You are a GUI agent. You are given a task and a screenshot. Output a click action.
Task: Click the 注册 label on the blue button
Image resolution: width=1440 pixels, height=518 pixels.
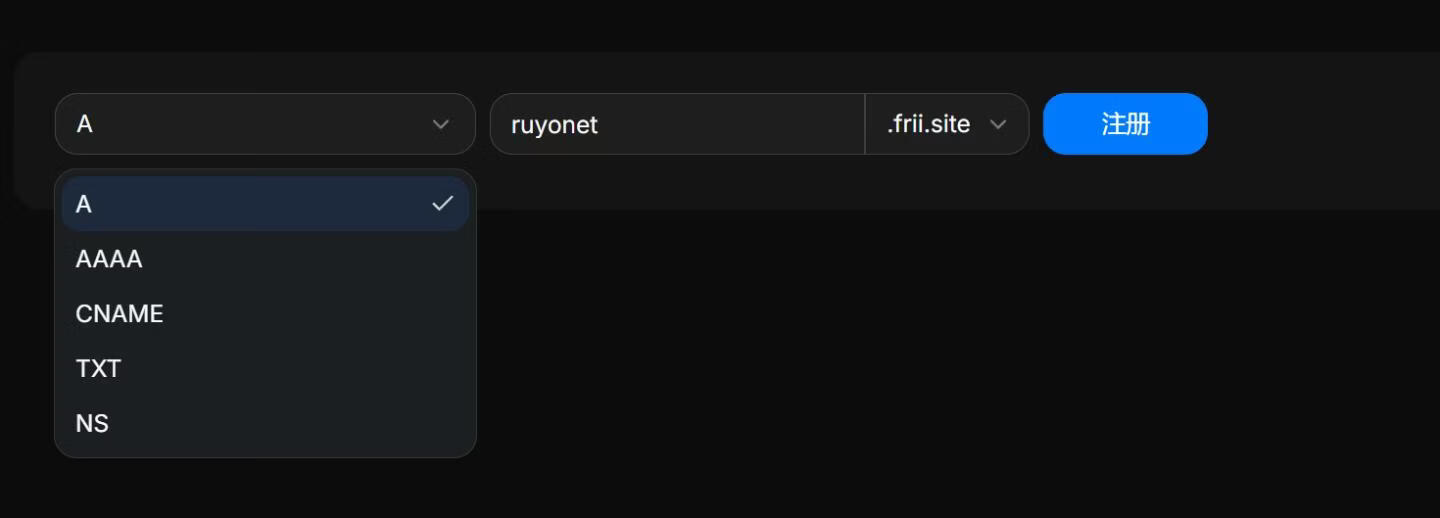pos(1125,124)
